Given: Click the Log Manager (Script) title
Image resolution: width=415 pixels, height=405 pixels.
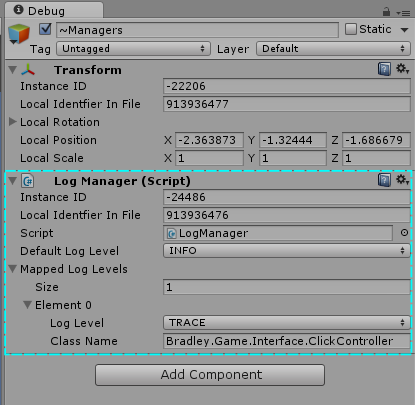Looking at the screenshot, I should click(x=122, y=181).
